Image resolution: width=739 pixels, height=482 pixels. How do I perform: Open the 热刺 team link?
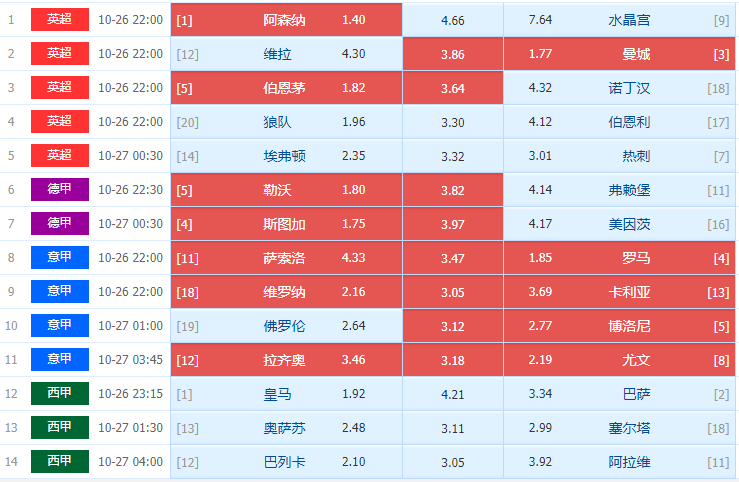tap(636, 155)
